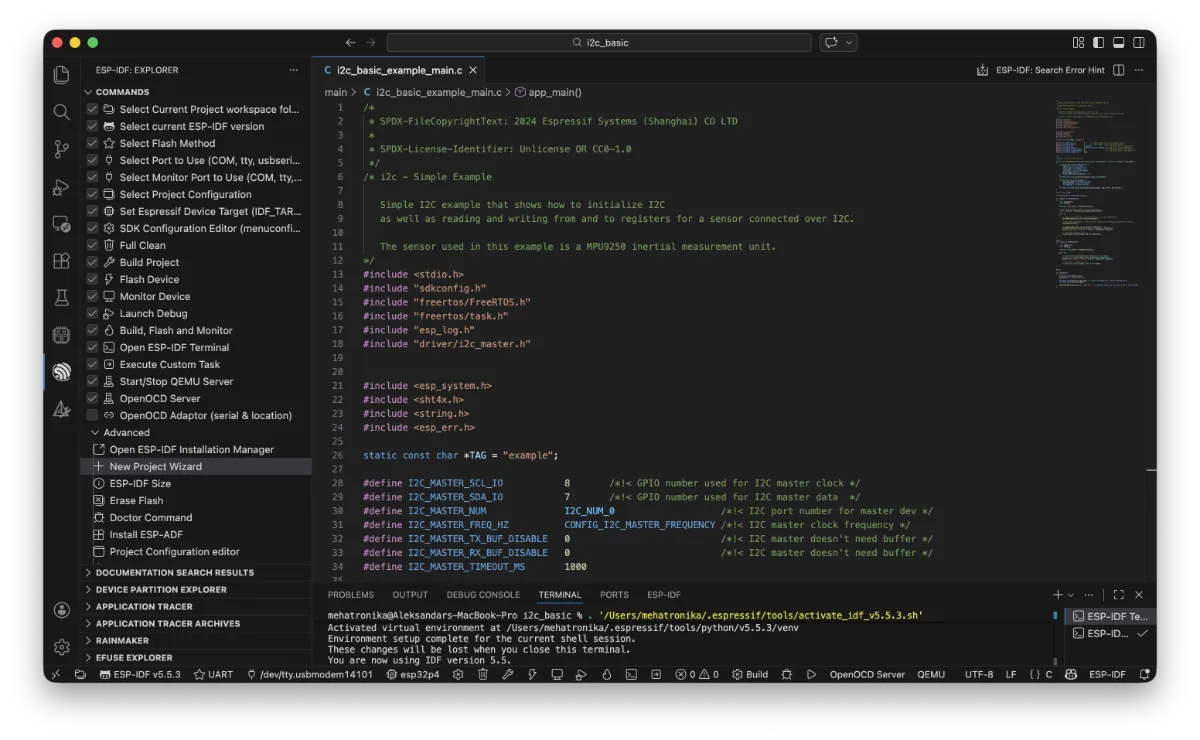The width and height of the screenshot is (1200, 740).
Task: Enable the OpenOCD Adaptor checkbox
Action: pyautogui.click(x=92, y=415)
